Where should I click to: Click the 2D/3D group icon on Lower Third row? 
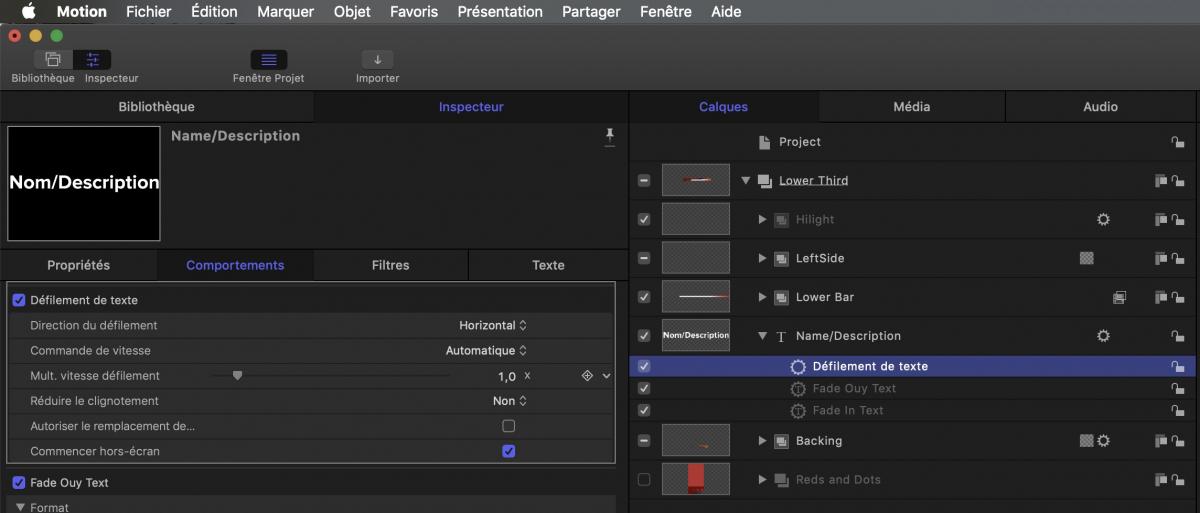click(1161, 181)
